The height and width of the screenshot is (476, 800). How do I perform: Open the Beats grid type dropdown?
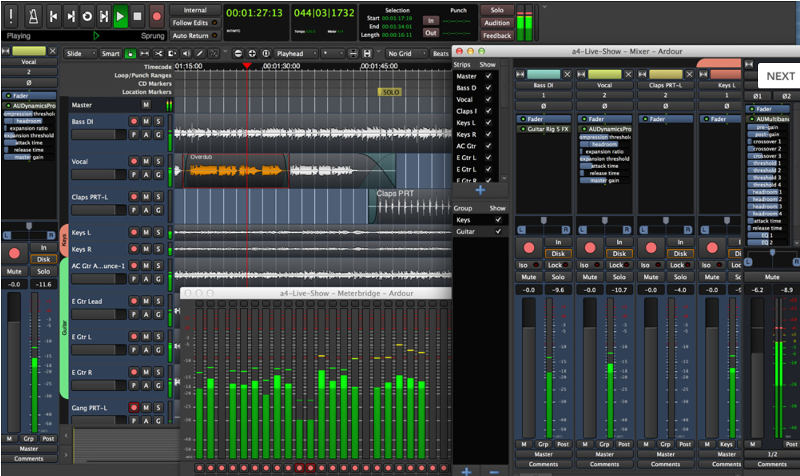coord(440,54)
